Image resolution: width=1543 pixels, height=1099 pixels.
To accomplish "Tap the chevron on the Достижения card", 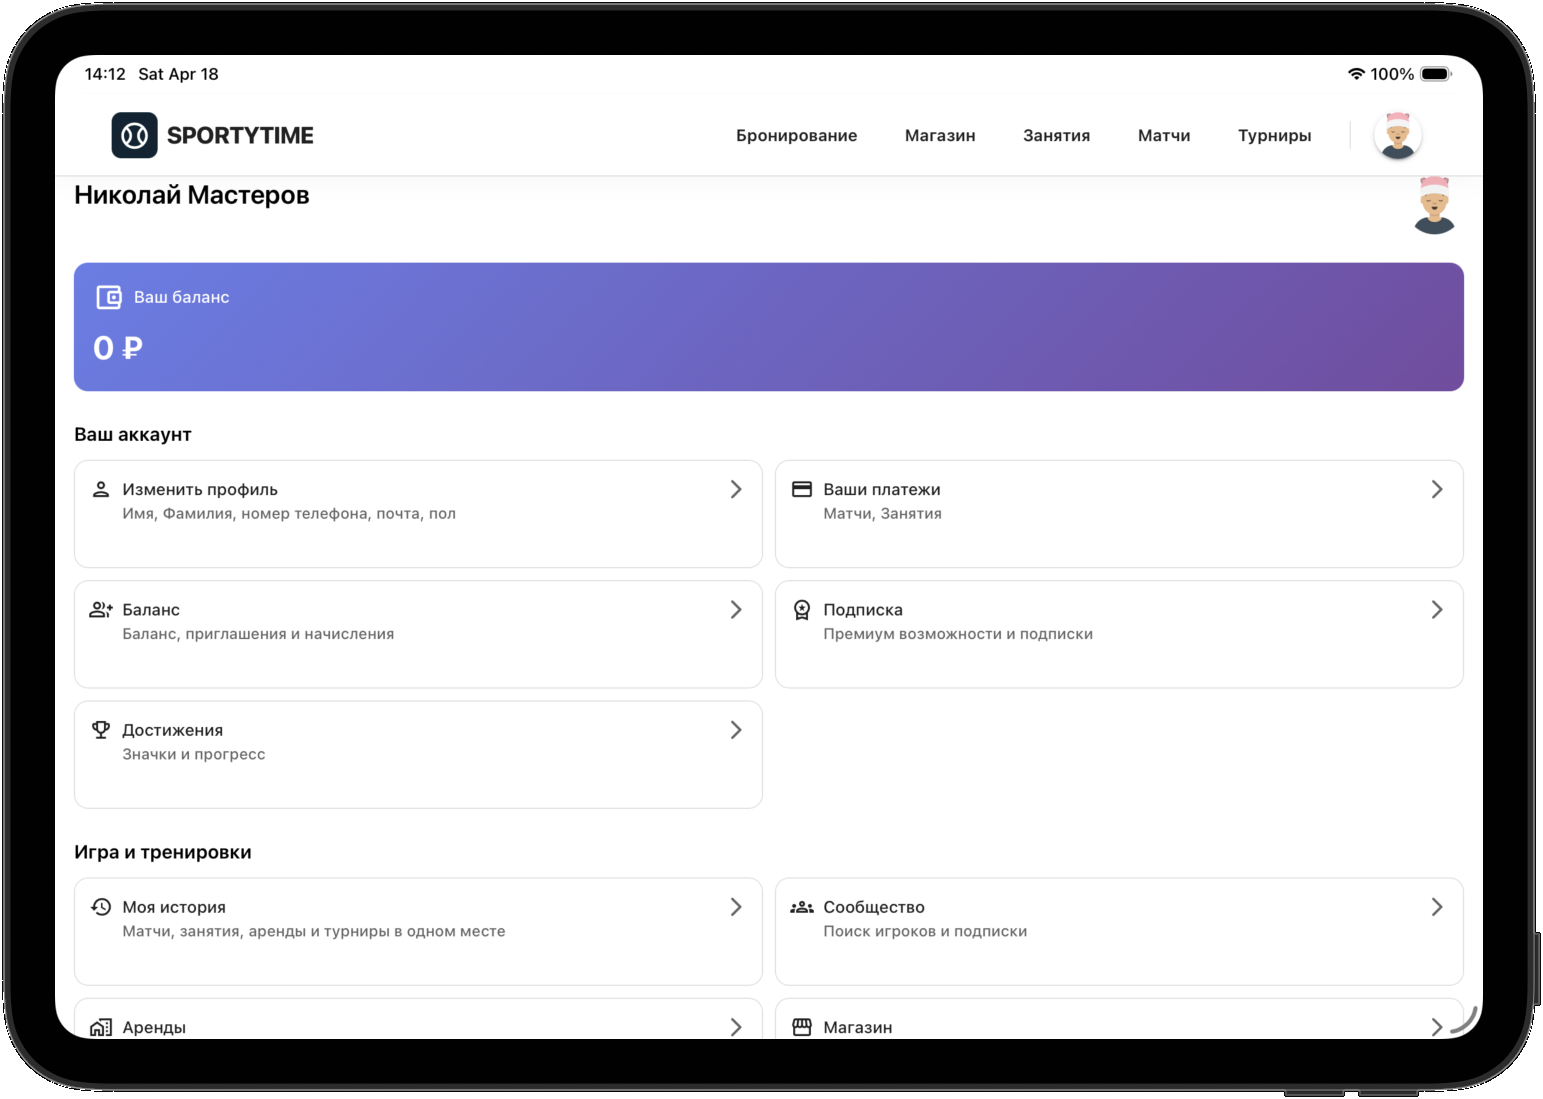I will pyautogui.click(x=736, y=730).
